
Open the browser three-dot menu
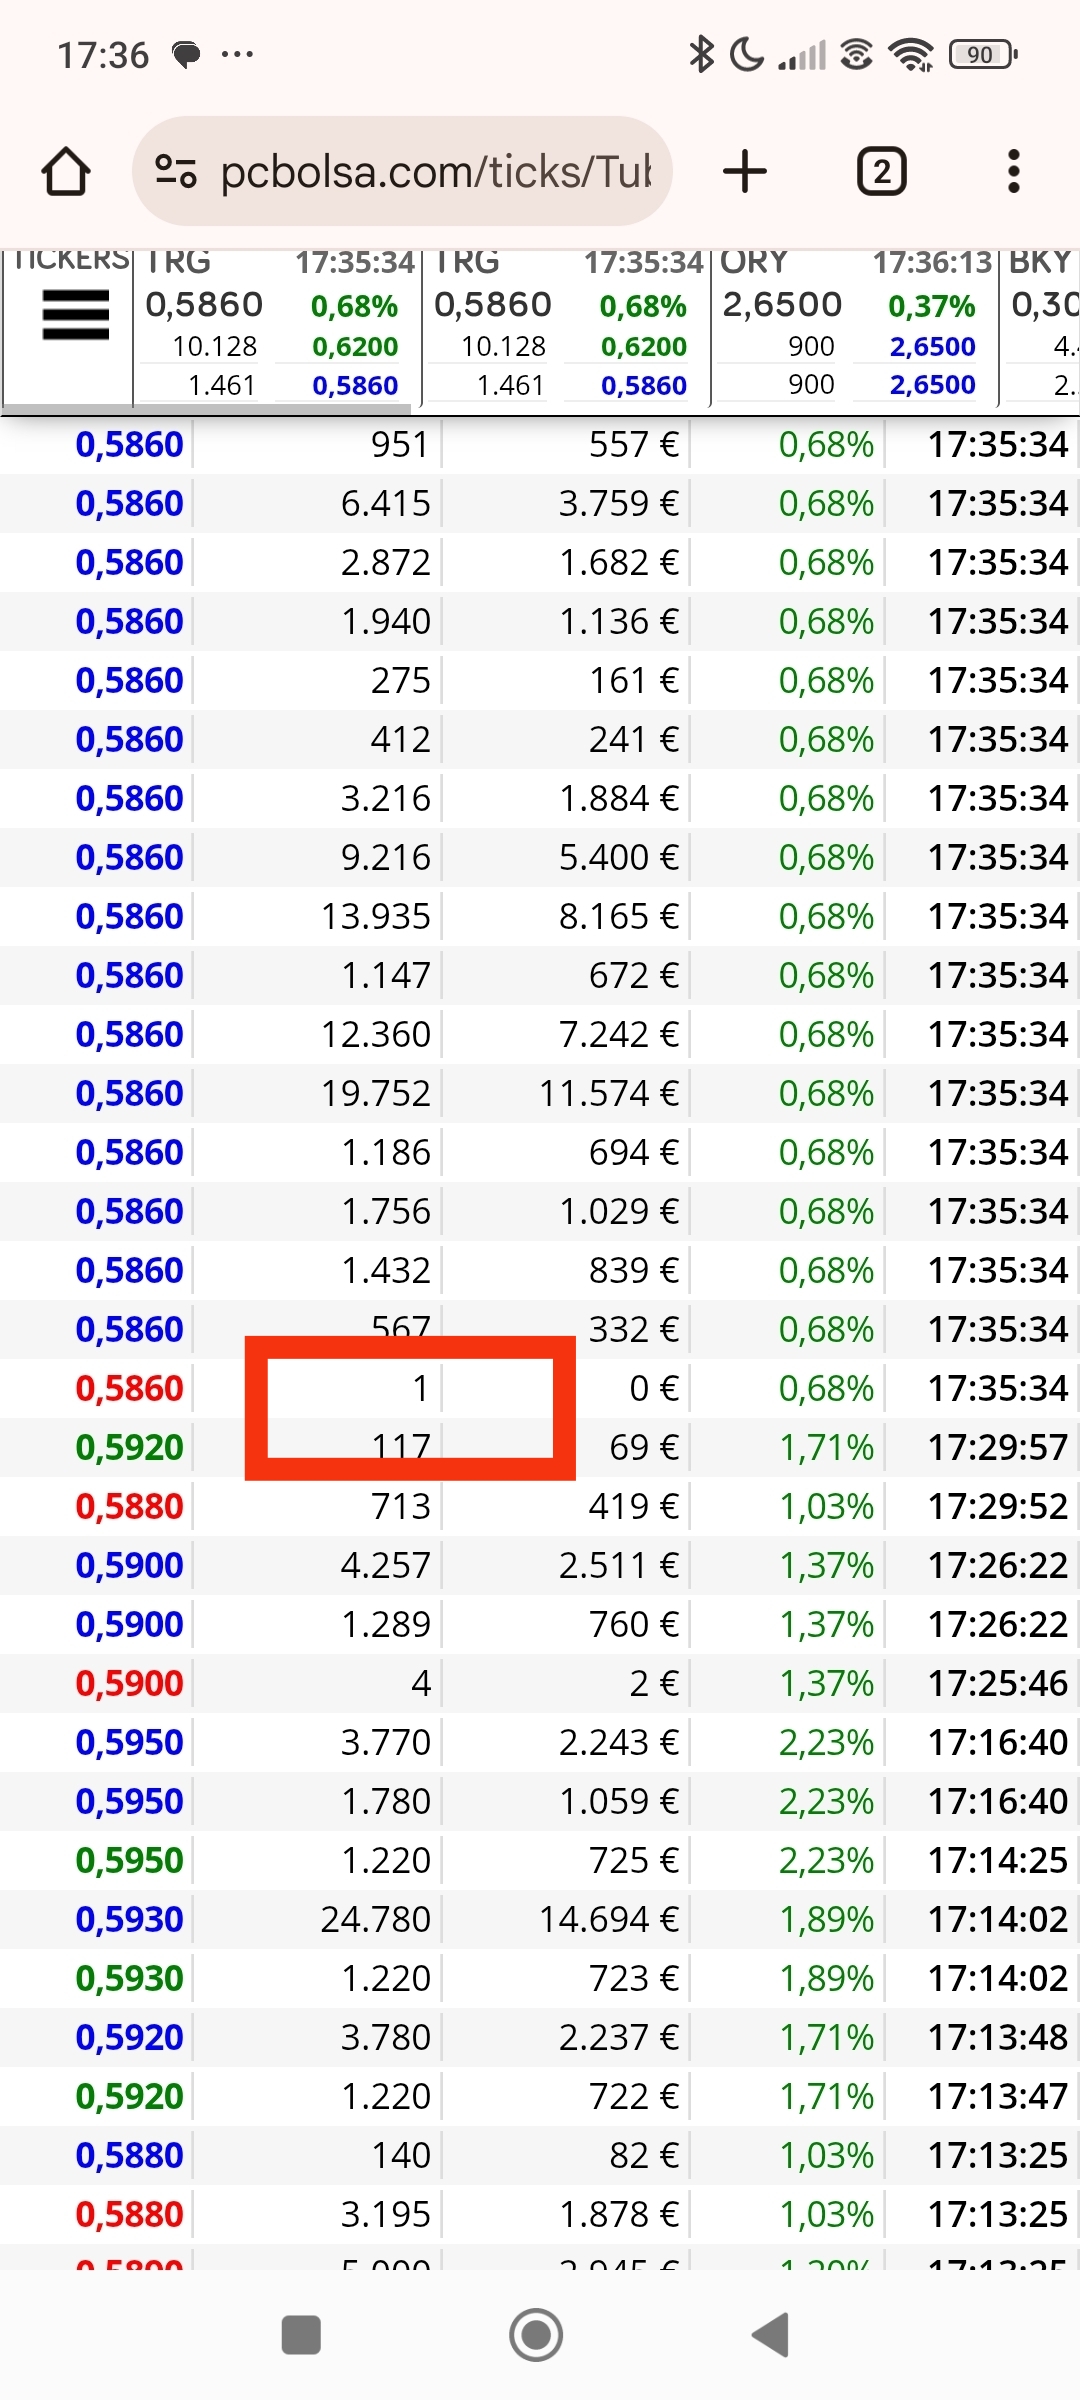point(1013,172)
